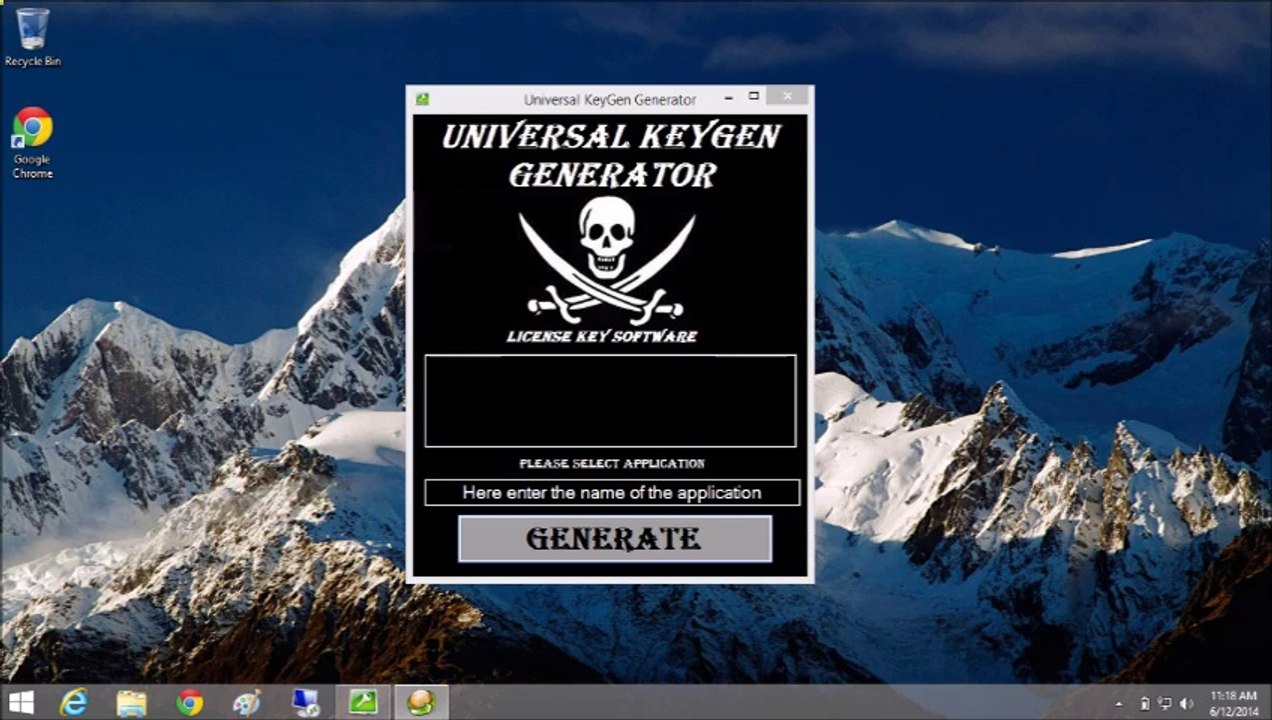Viewport: 1272px width, 720px height.
Task: Open the volume speaker tray icon
Action: click(x=1186, y=704)
